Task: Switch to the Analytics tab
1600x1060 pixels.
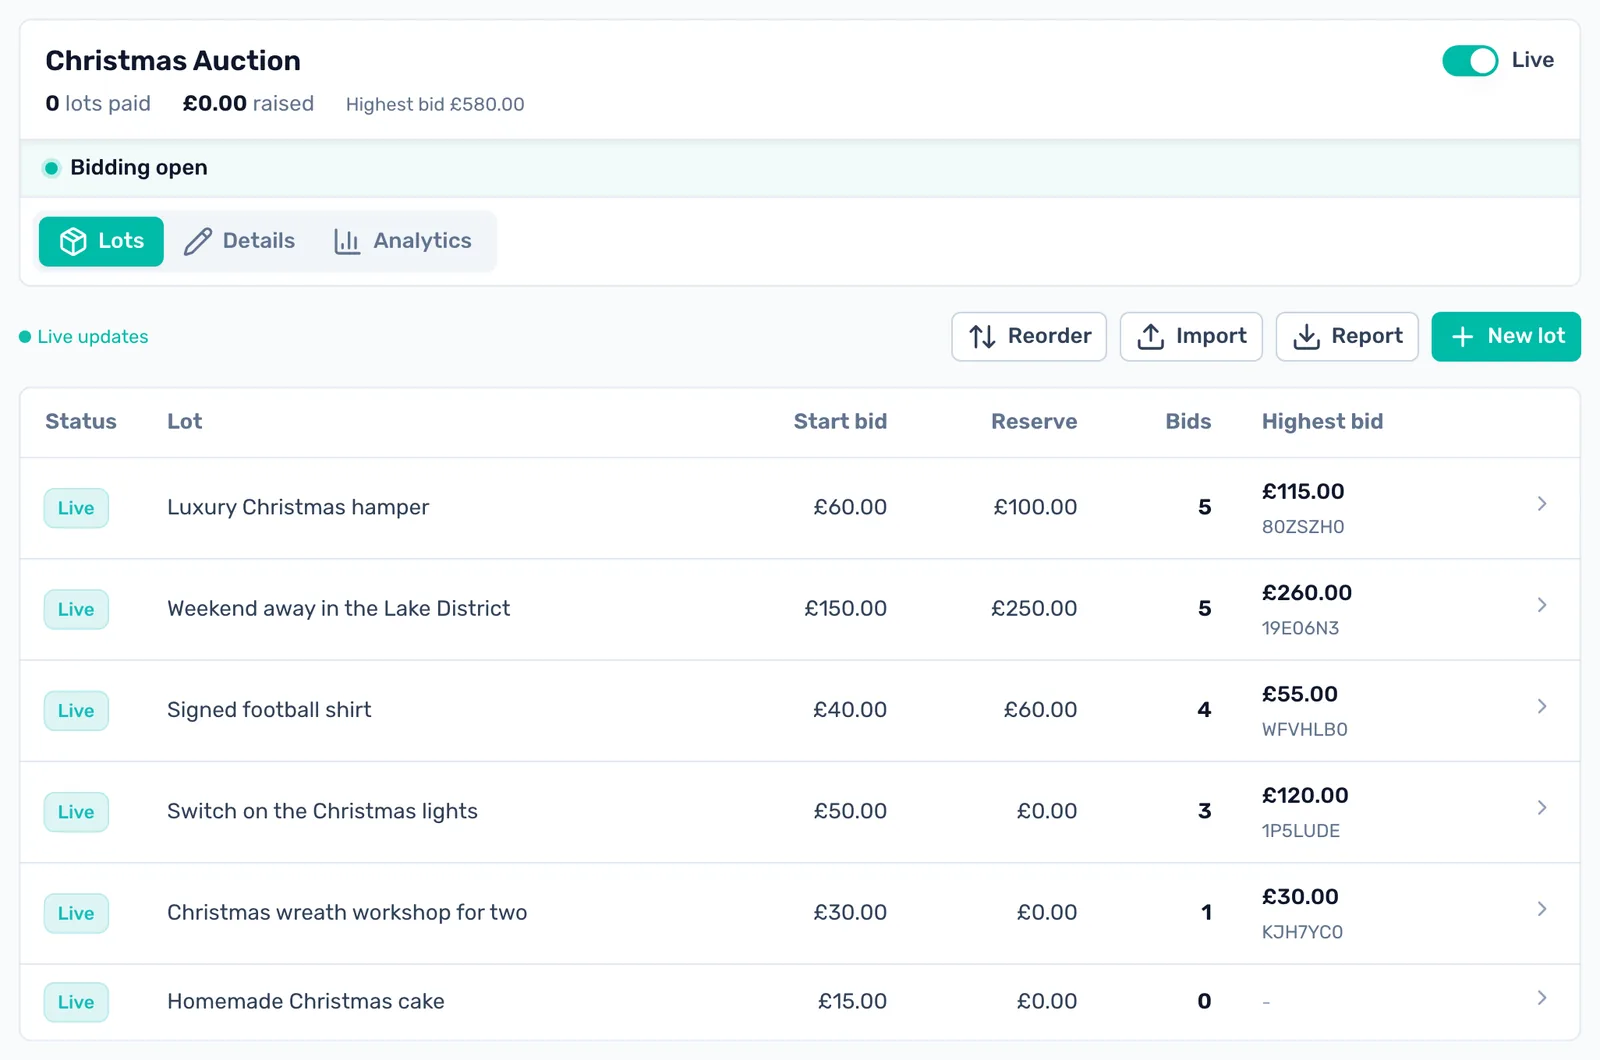Action: [x=403, y=241]
